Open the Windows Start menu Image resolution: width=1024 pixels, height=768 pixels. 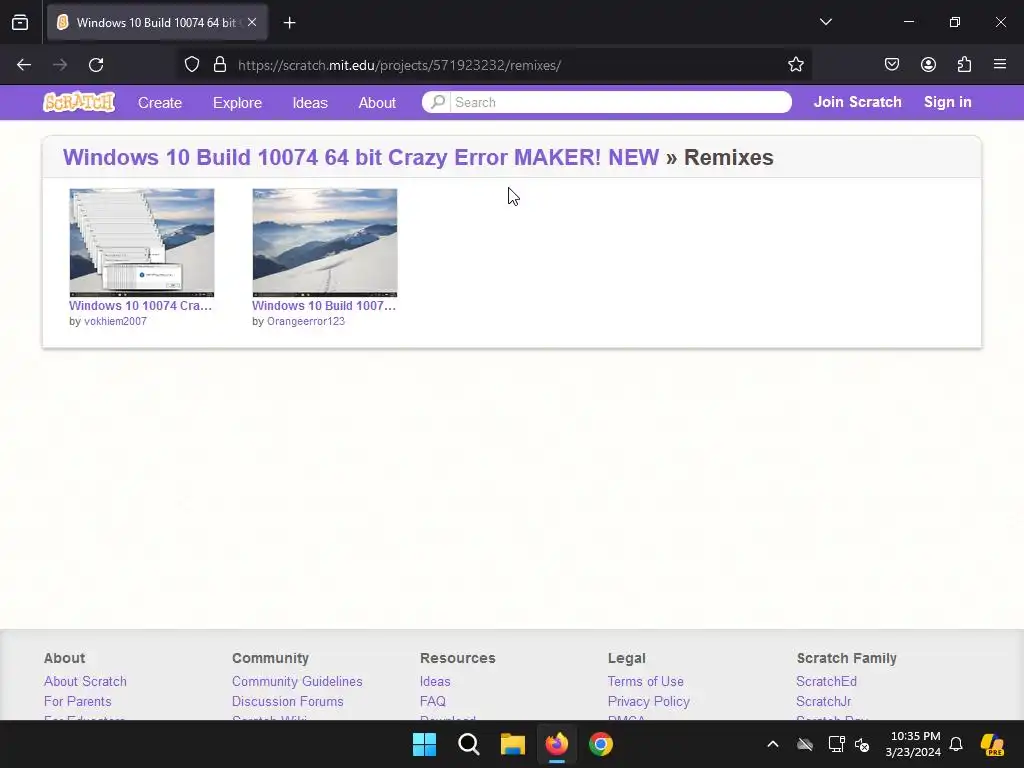(x=424, y=744)
